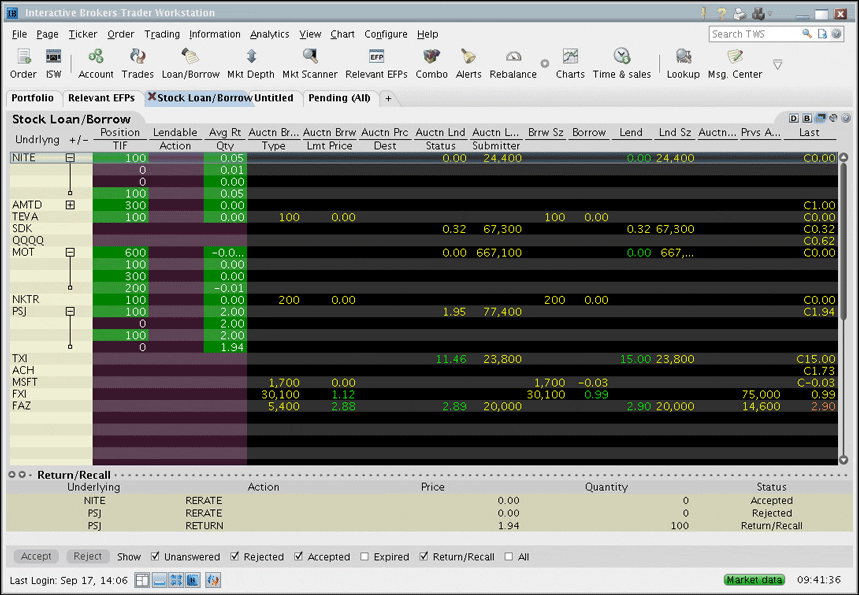Open the Configure menu
Viewport: 859px width, 595px height.
point(386,34)
